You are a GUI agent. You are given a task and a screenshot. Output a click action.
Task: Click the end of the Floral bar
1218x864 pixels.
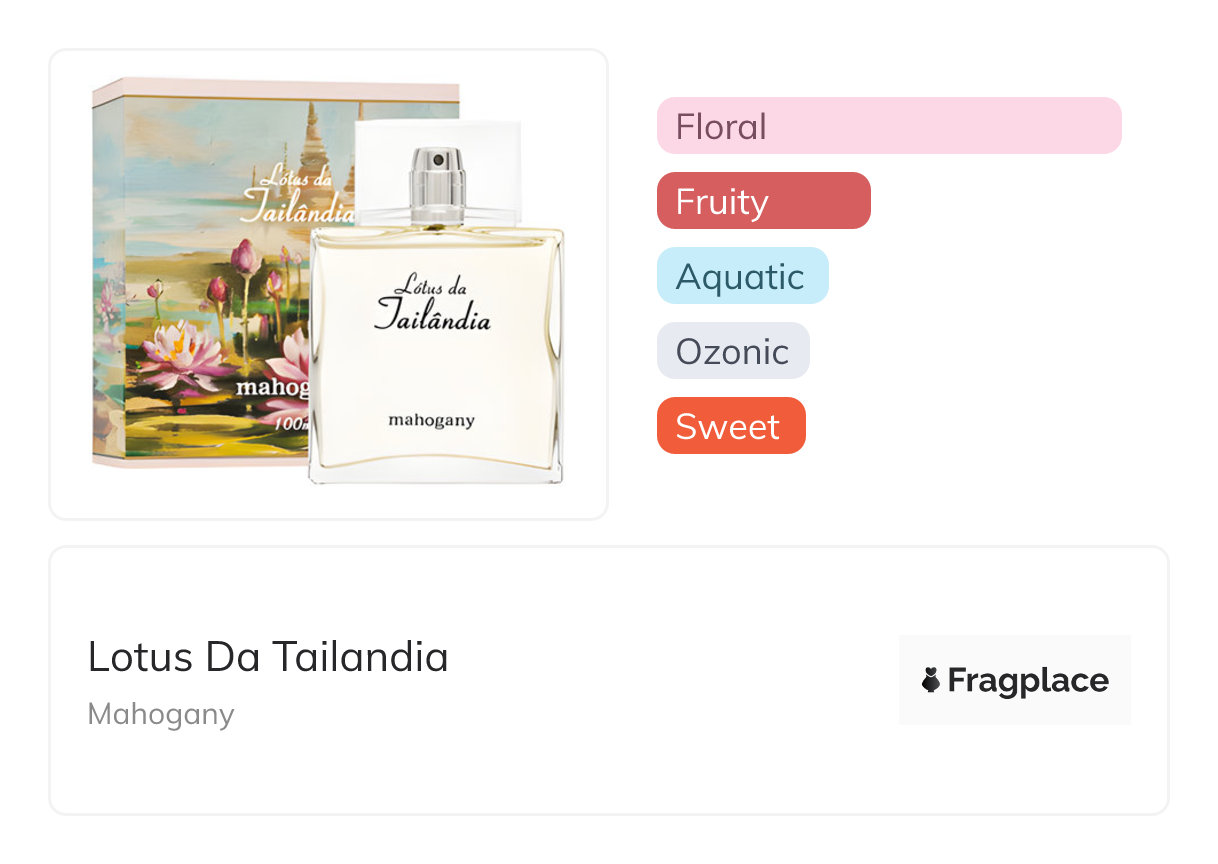pos(1108,126)
